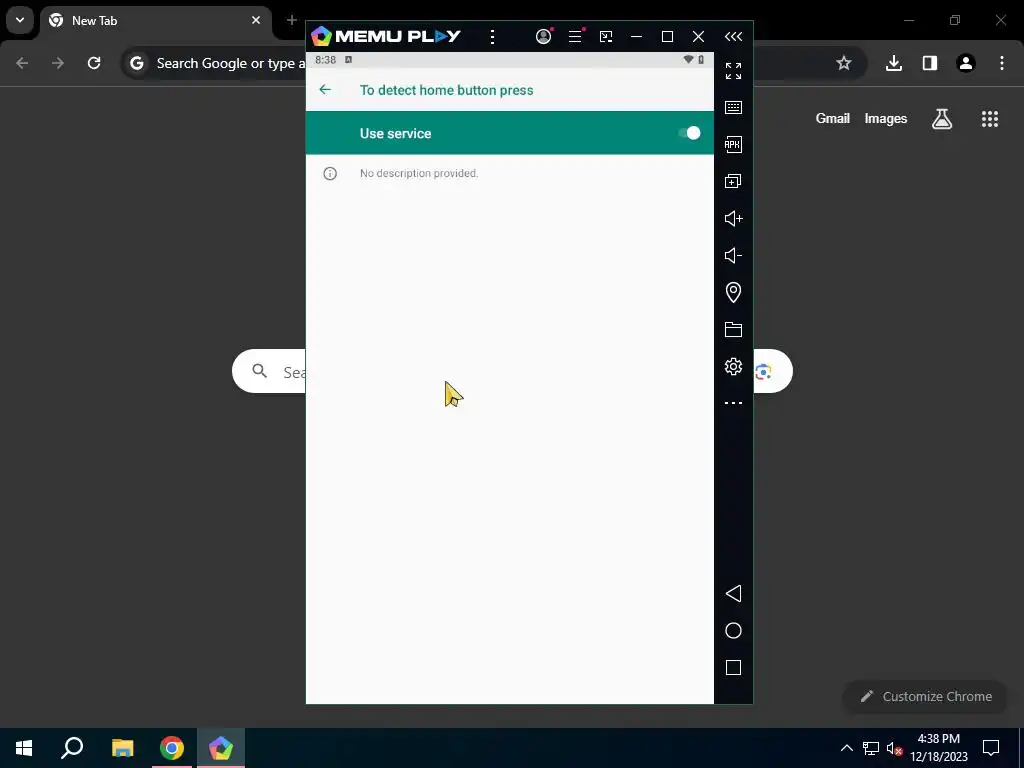Open MEmu settings gear
Viewport: 1024px width, 768px height.
733,366
